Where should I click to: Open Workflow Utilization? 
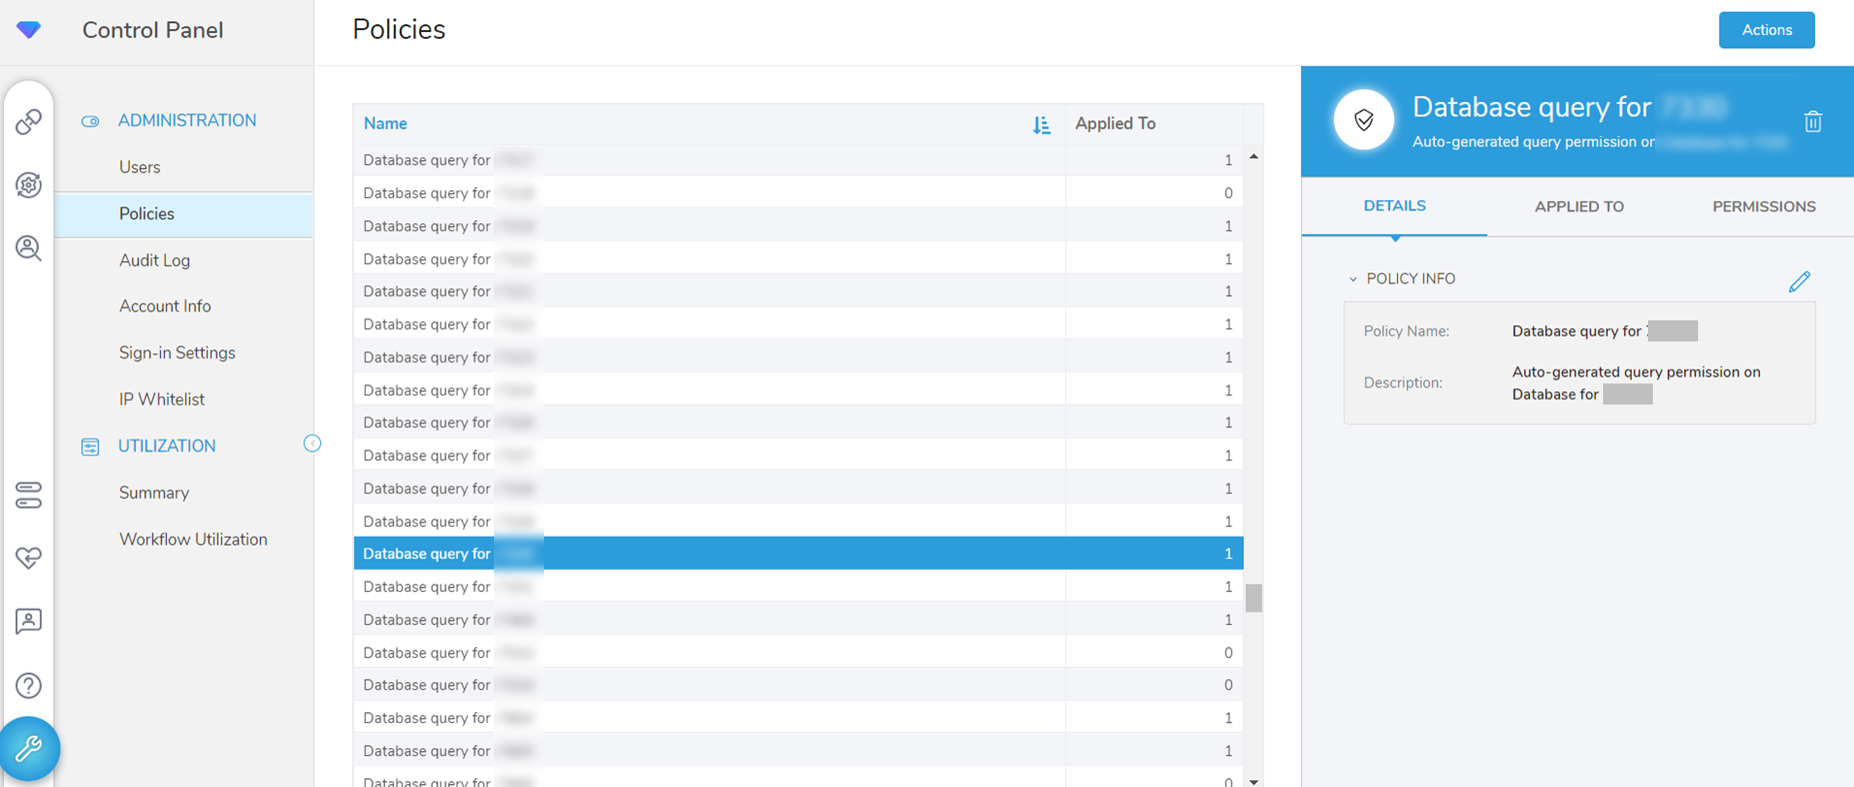[193, 539]
